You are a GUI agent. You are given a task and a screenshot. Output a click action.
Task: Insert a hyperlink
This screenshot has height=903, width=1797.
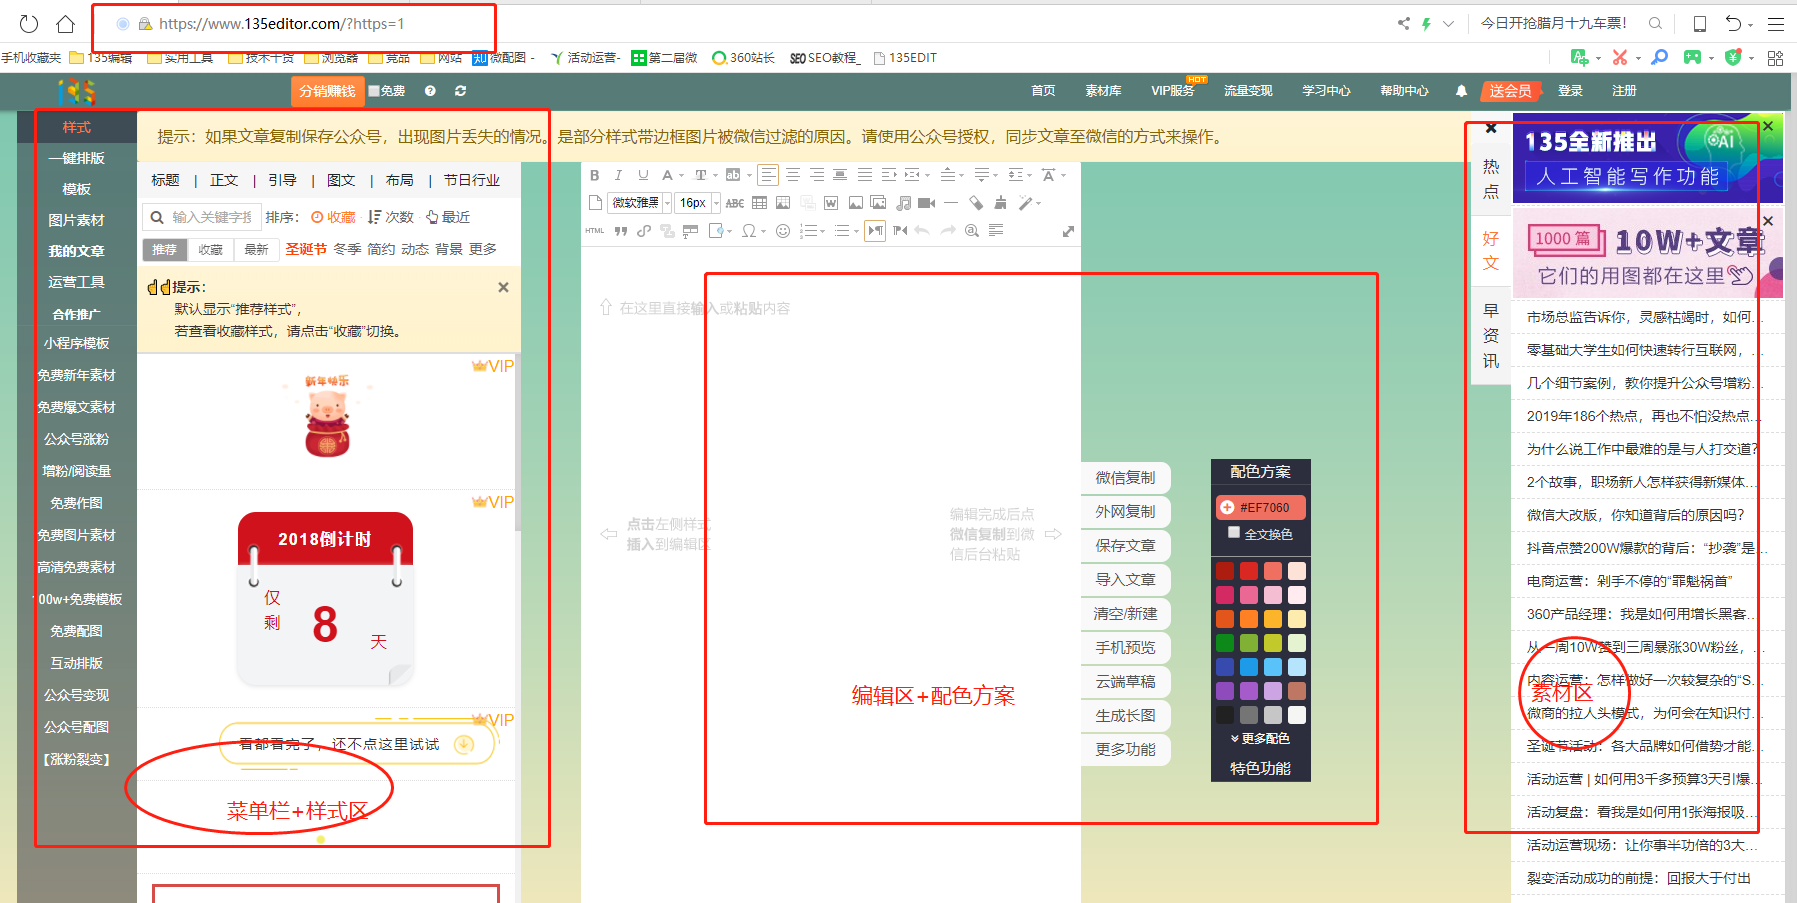click(644, 231)
